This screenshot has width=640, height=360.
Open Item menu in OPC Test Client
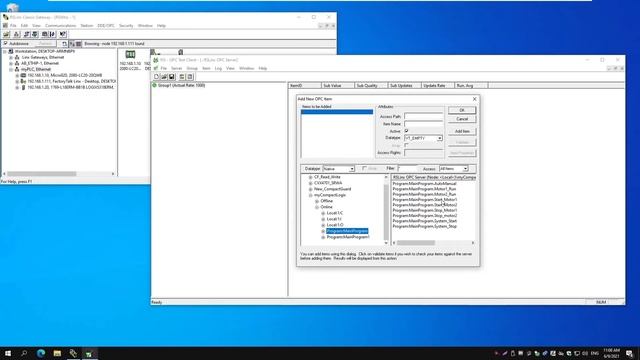(x=206, y=68)
